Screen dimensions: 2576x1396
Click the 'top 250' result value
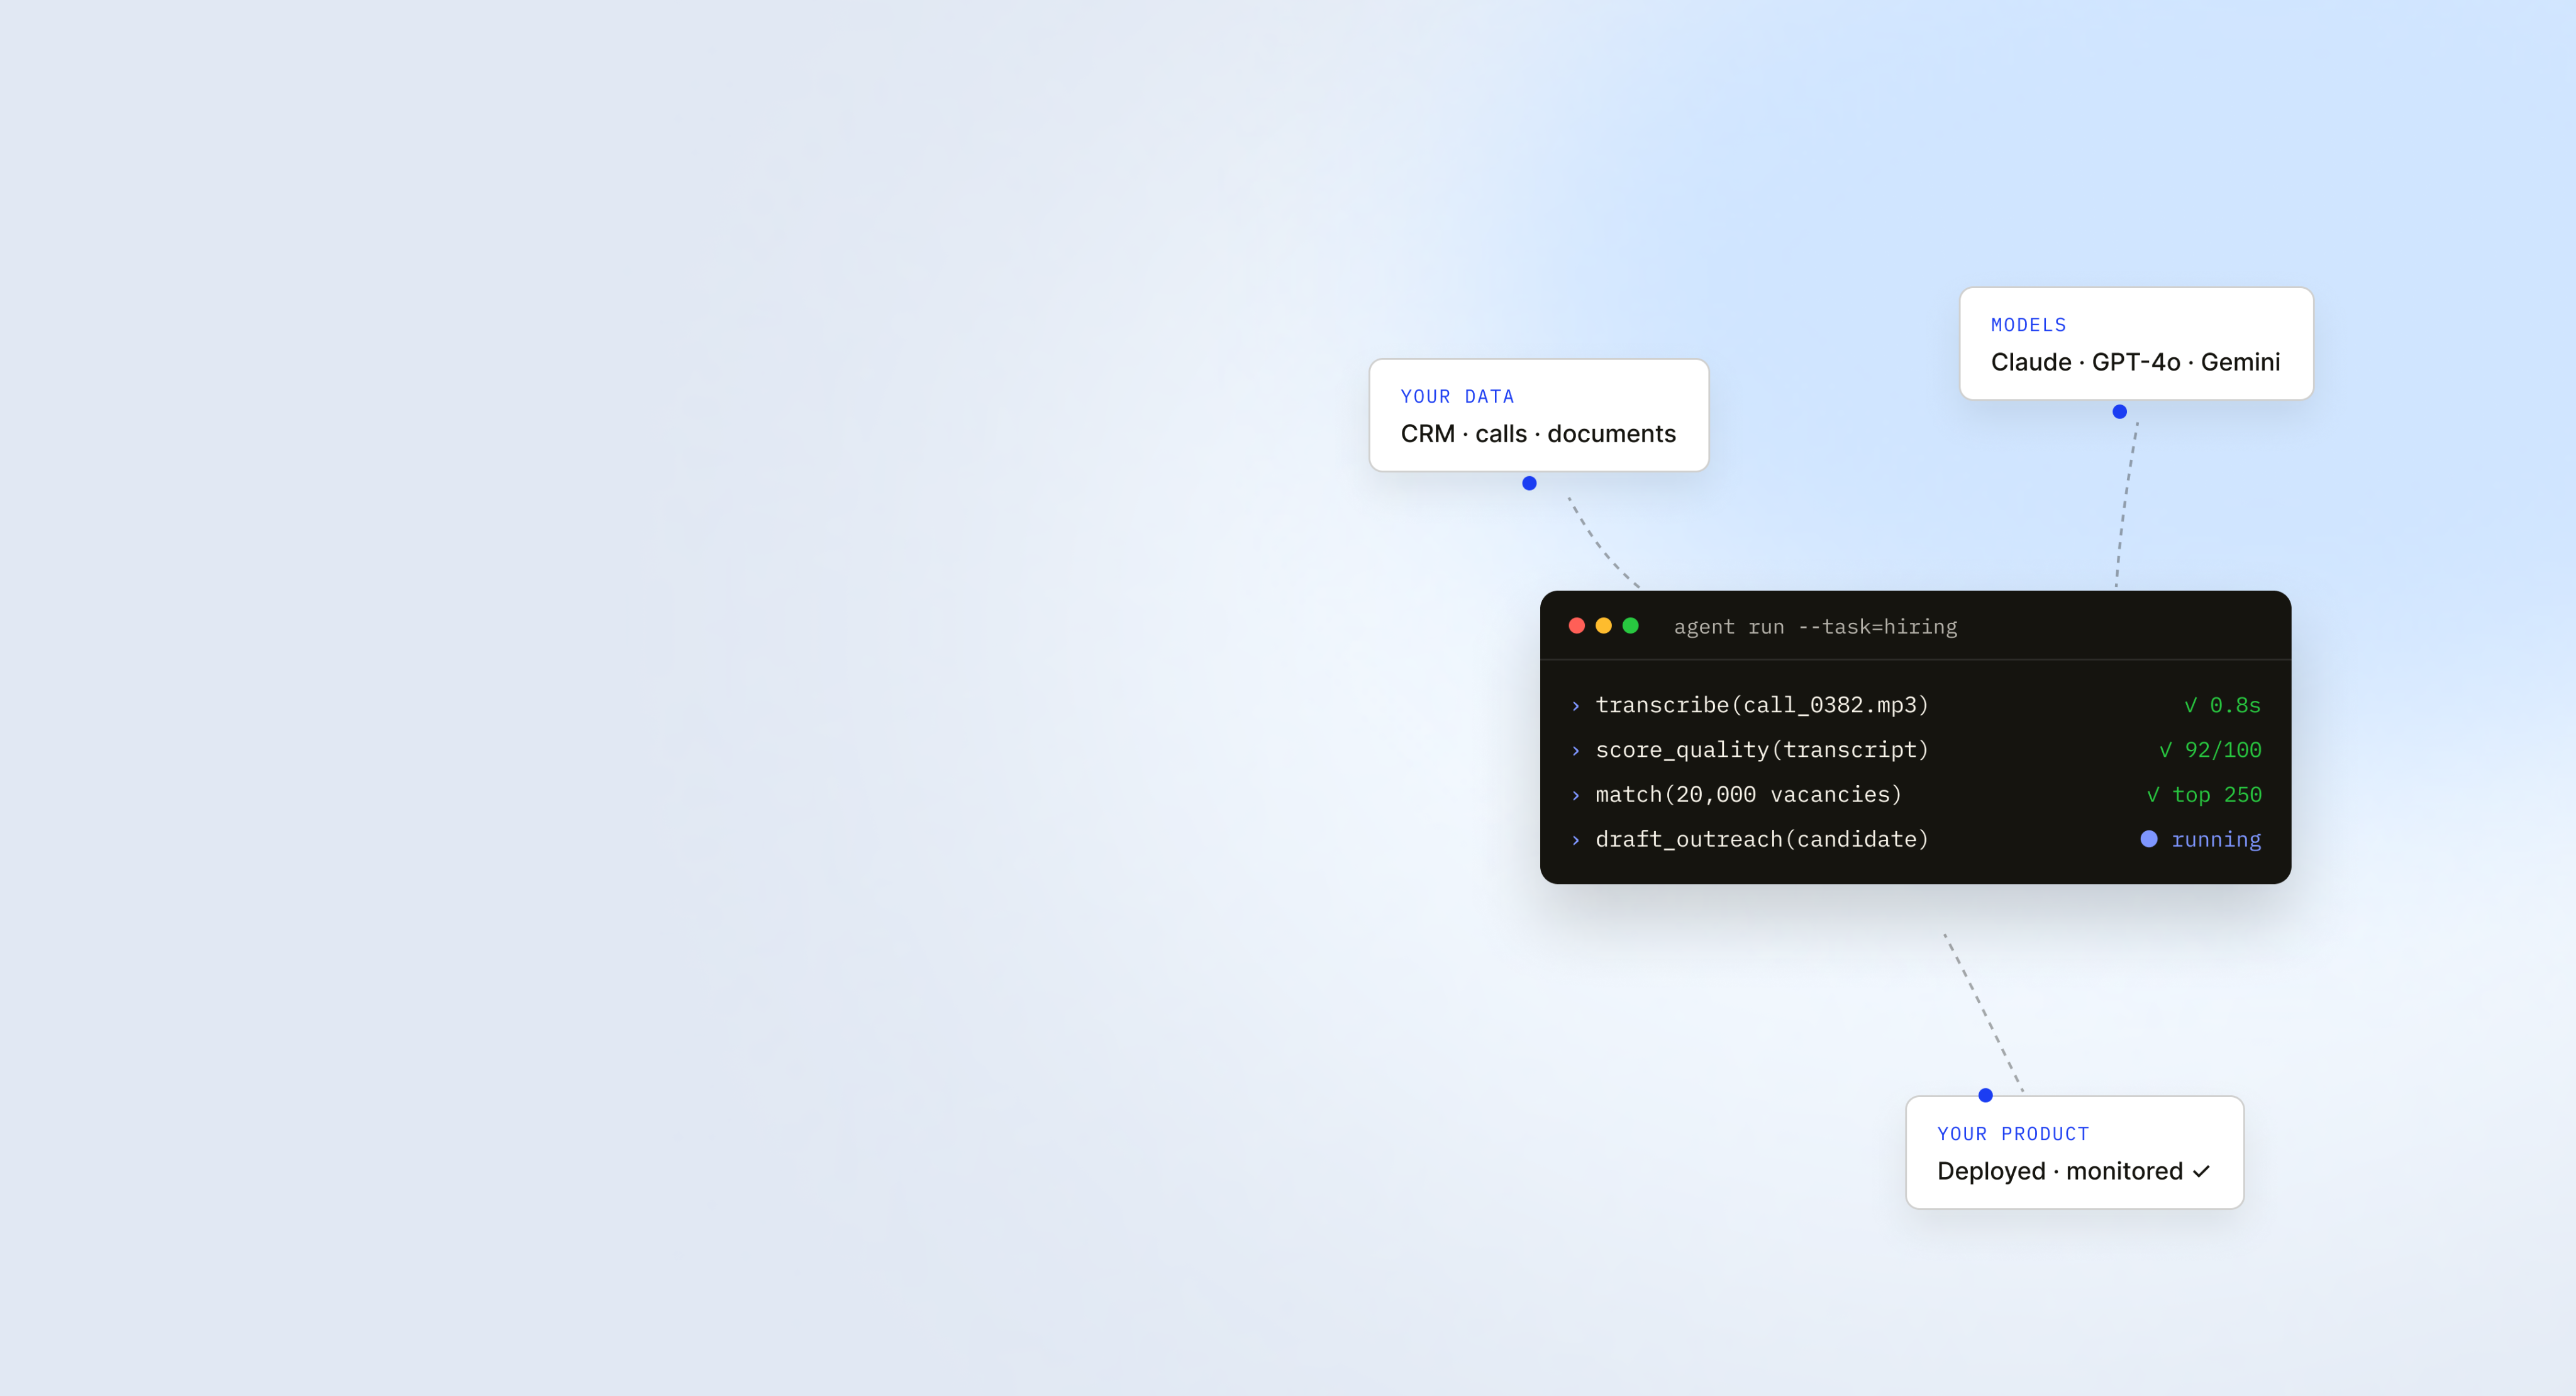tap(2217, 795)
